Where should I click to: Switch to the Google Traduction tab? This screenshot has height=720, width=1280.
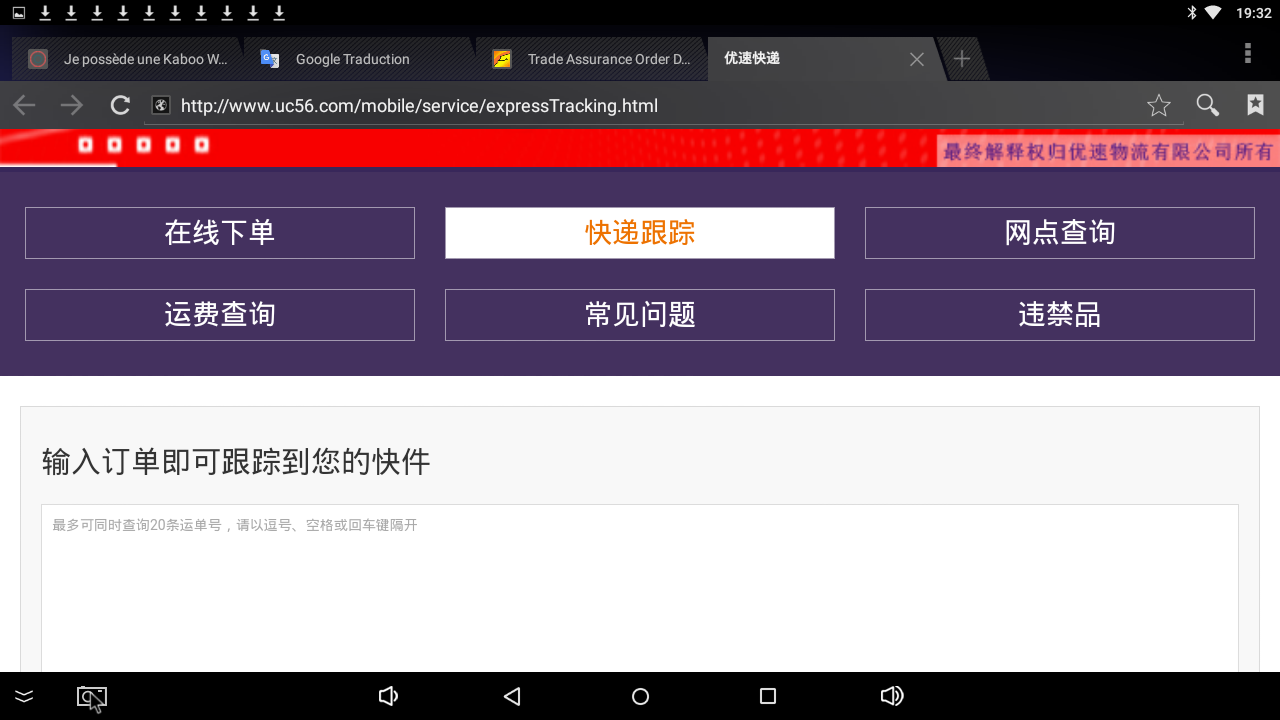click(x=359, y=59)
